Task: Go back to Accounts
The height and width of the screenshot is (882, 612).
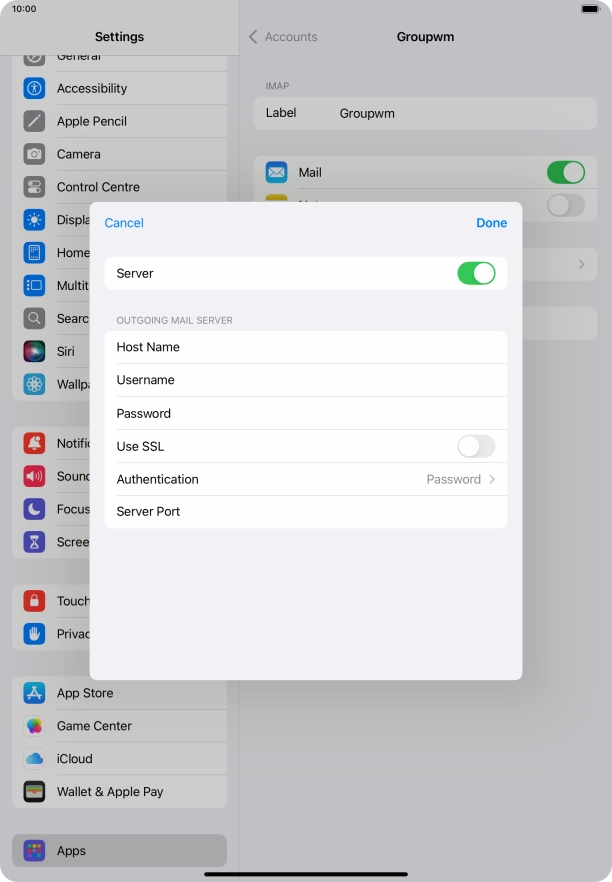Action: coord(283,37)
